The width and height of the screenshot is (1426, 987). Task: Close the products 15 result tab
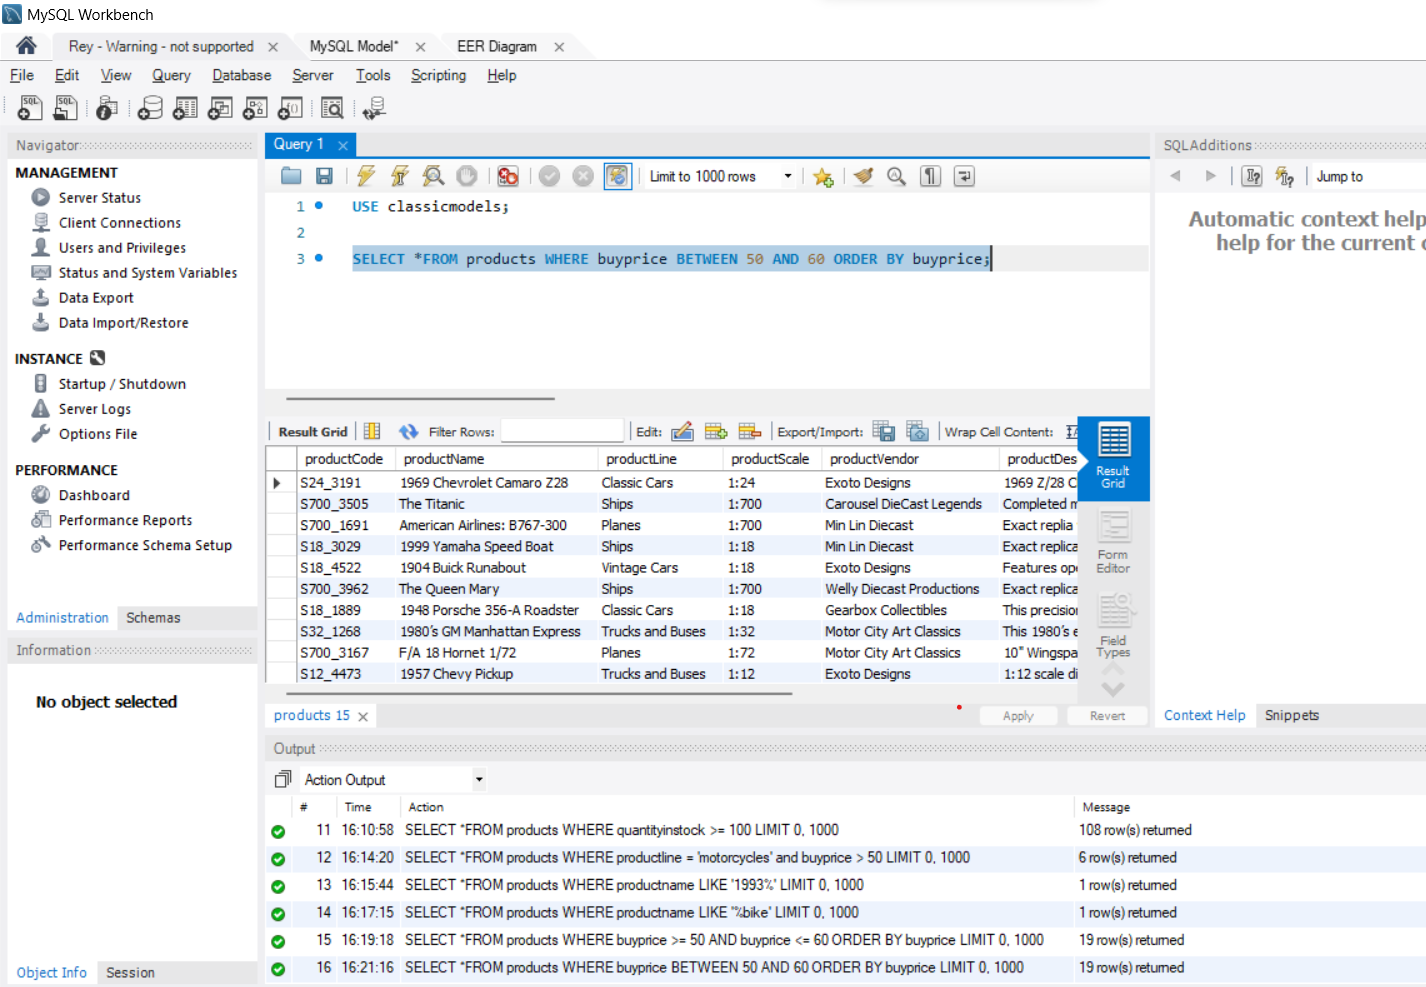tap(363, 717)
